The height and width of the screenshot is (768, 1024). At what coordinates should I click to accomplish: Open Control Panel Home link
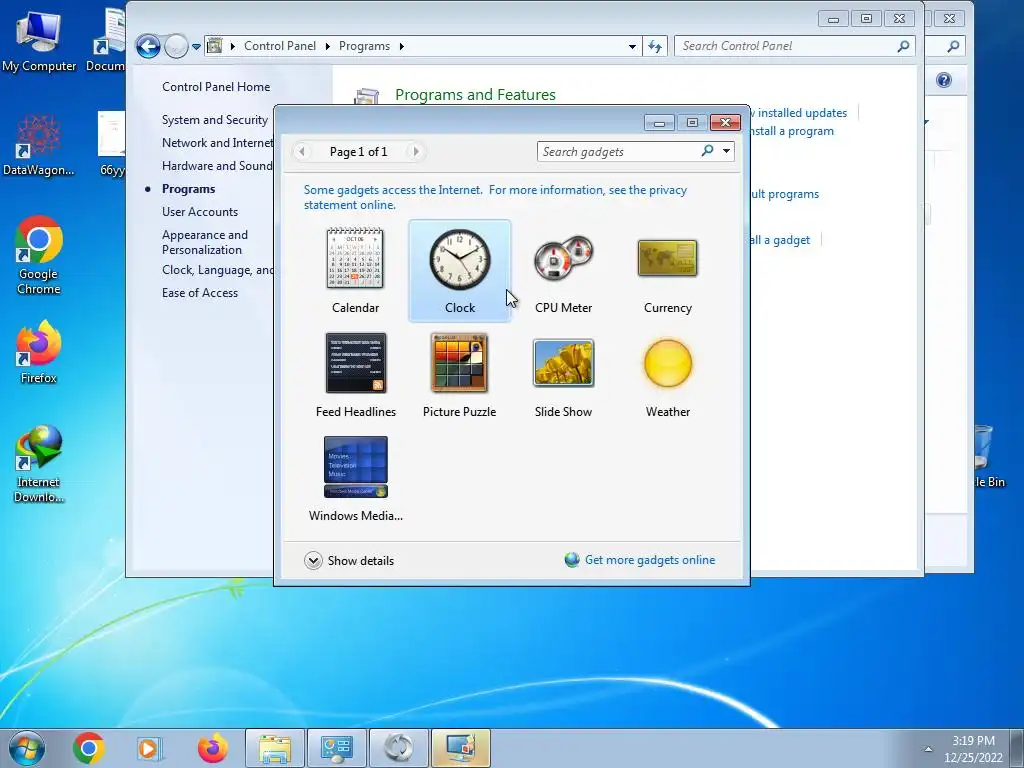[x=216, y=86]
